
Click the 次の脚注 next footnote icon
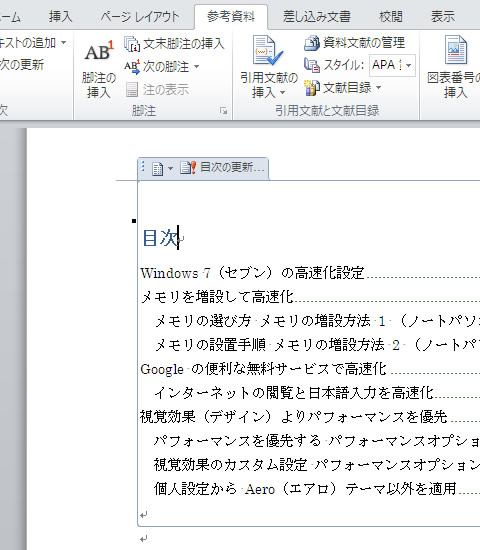[x=132, y=67]
